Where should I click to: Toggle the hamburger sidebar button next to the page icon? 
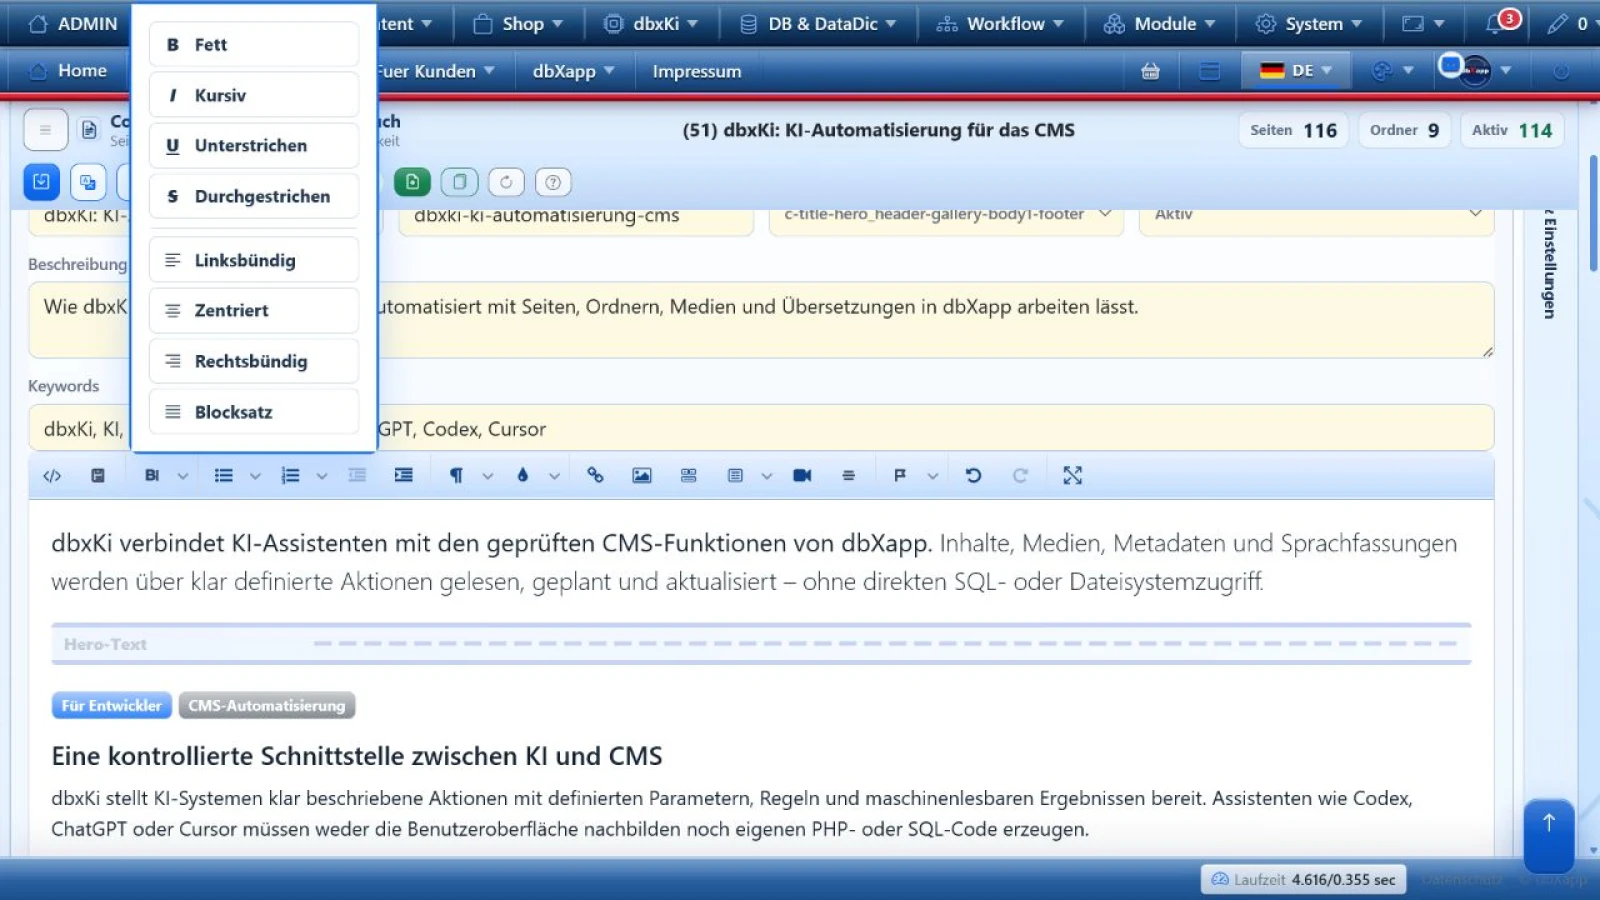click(45, 130)
